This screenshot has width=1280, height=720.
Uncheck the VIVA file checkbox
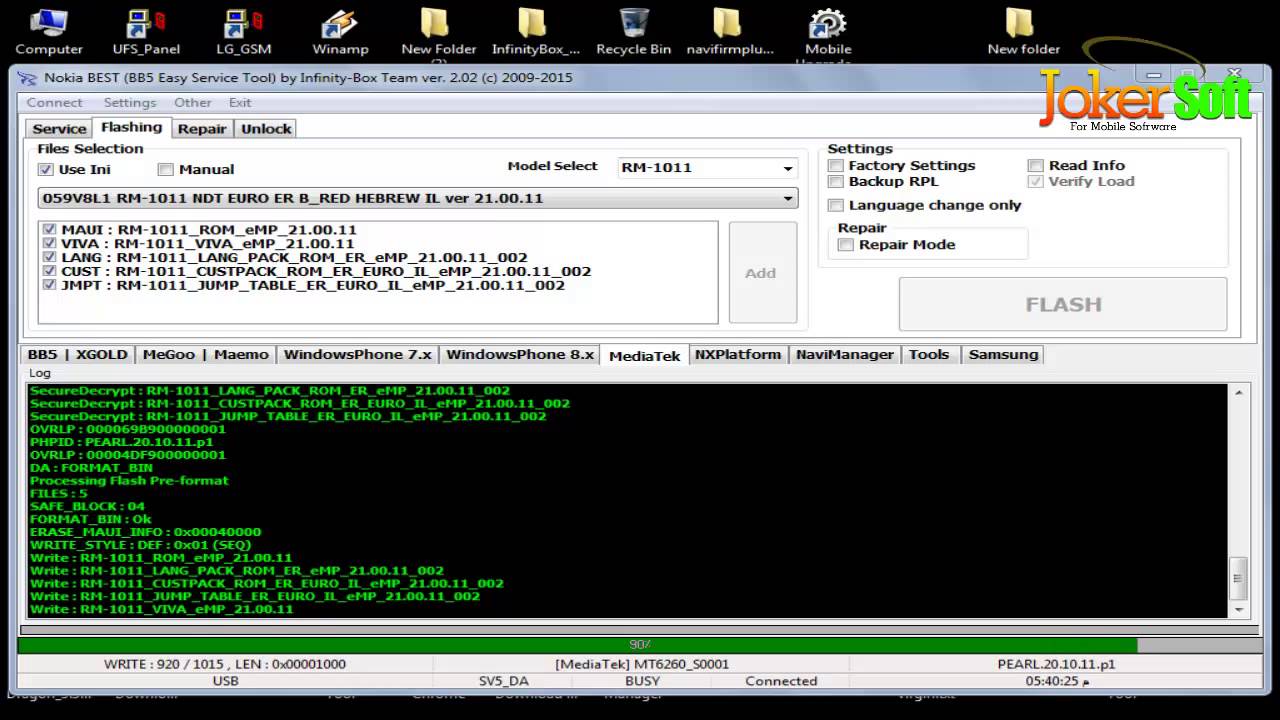coord(50,244)
